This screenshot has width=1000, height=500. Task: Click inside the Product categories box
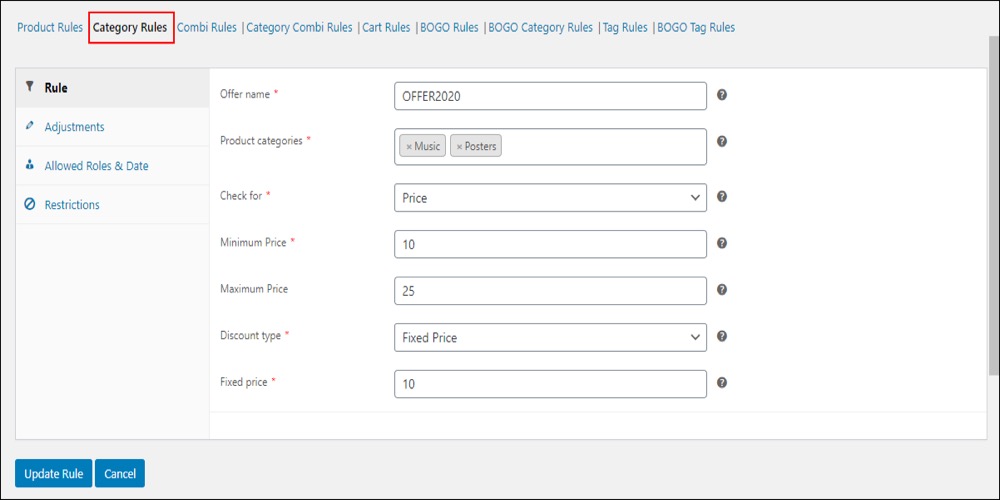(x=550, y=147)
